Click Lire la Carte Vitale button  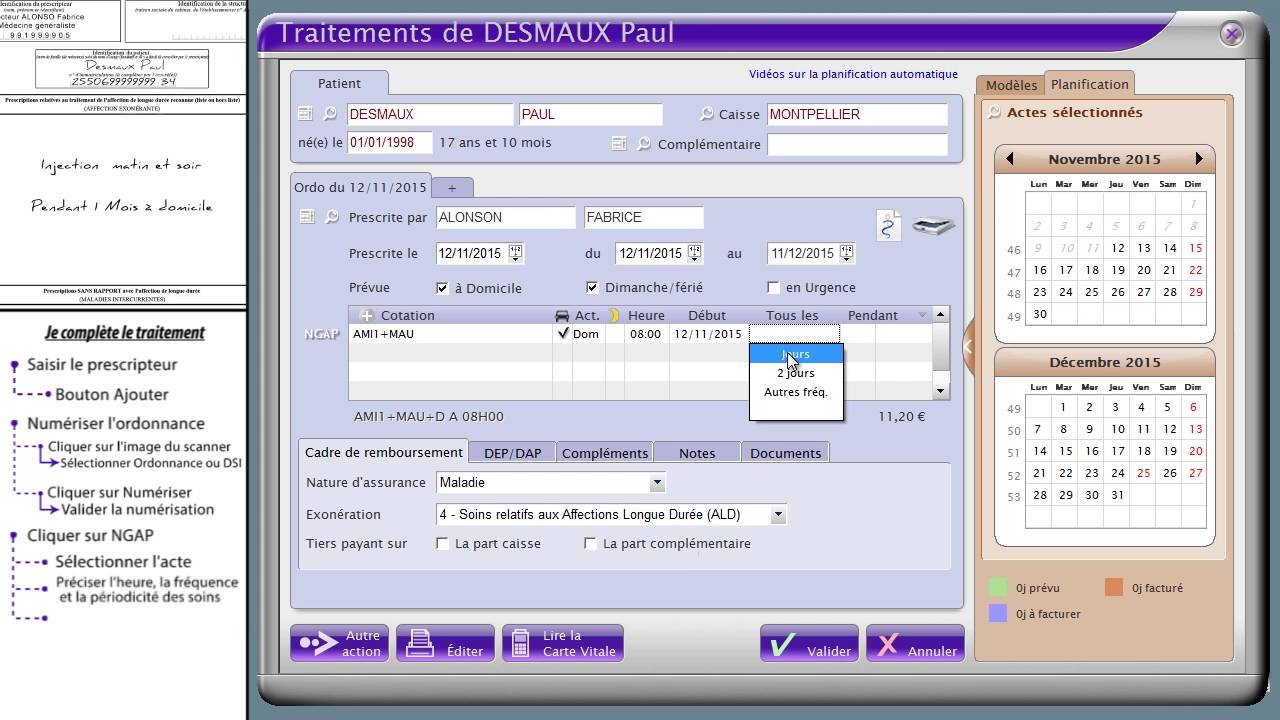coord(563,643)
